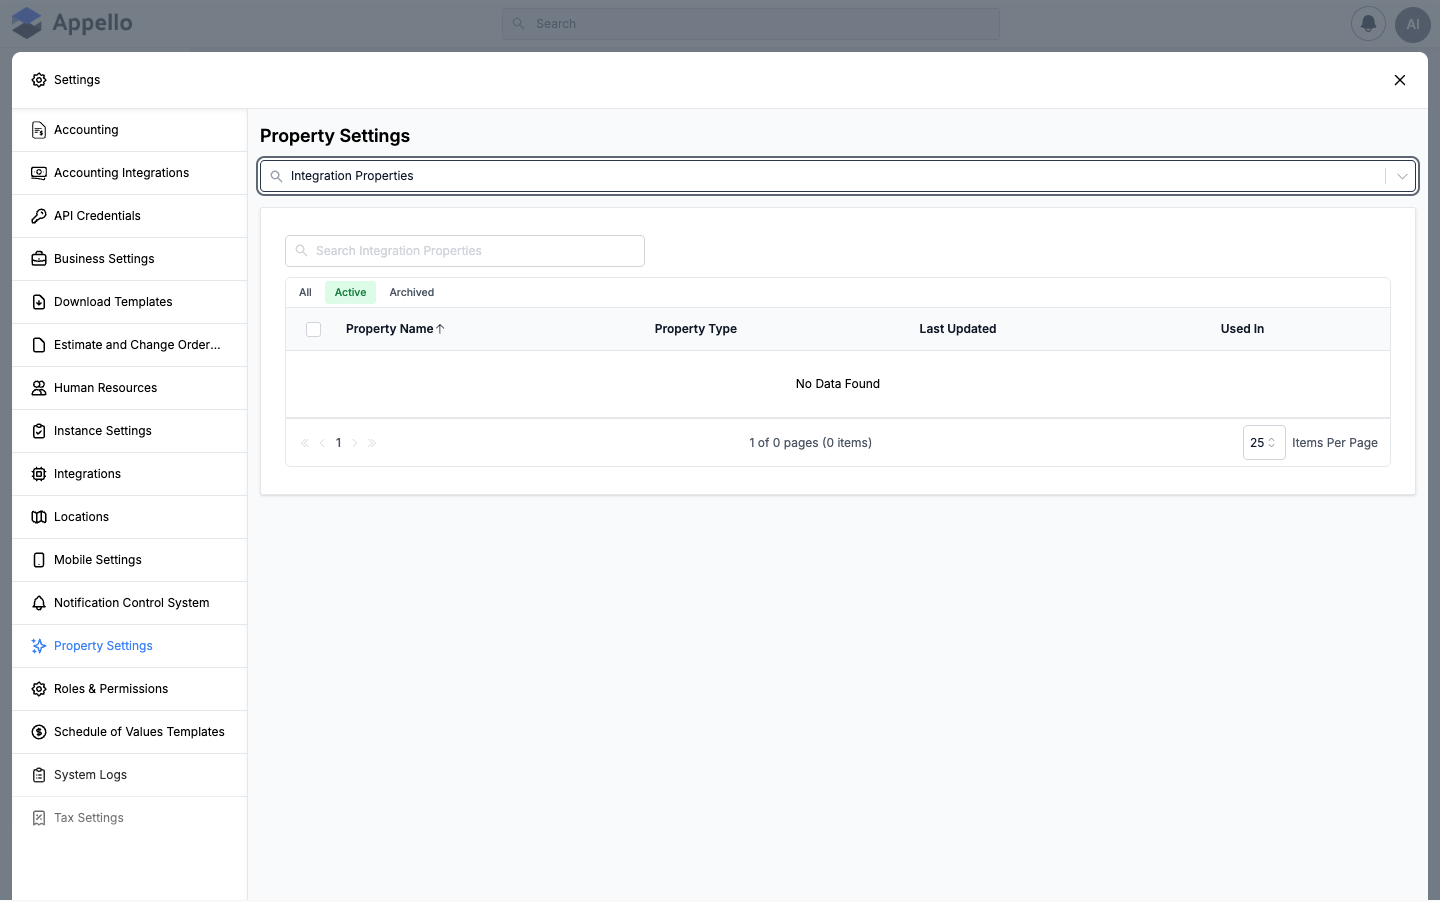
Task: Click the Property Type column header
Action: click(696, 329)
